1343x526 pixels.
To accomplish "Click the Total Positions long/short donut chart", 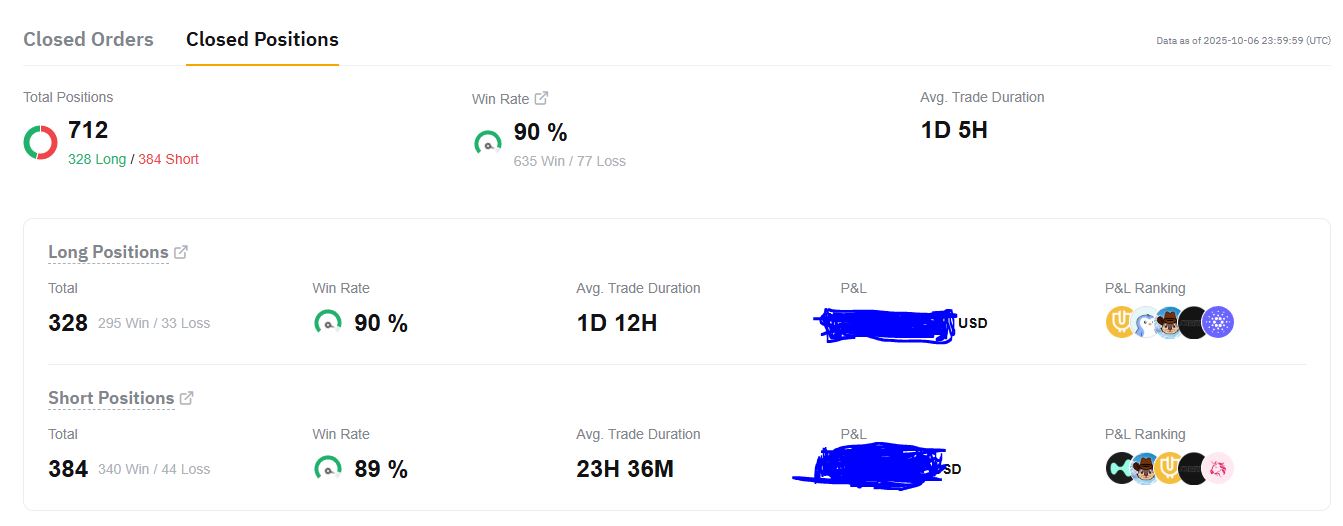I will point(41,143).
